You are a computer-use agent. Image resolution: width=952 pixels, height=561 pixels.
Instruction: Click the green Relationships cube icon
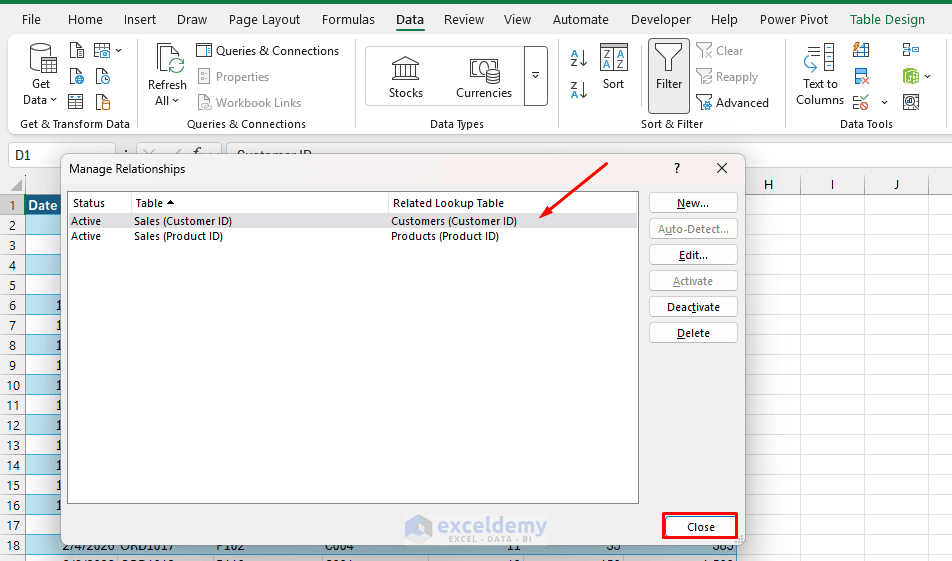tap(911, 76)
